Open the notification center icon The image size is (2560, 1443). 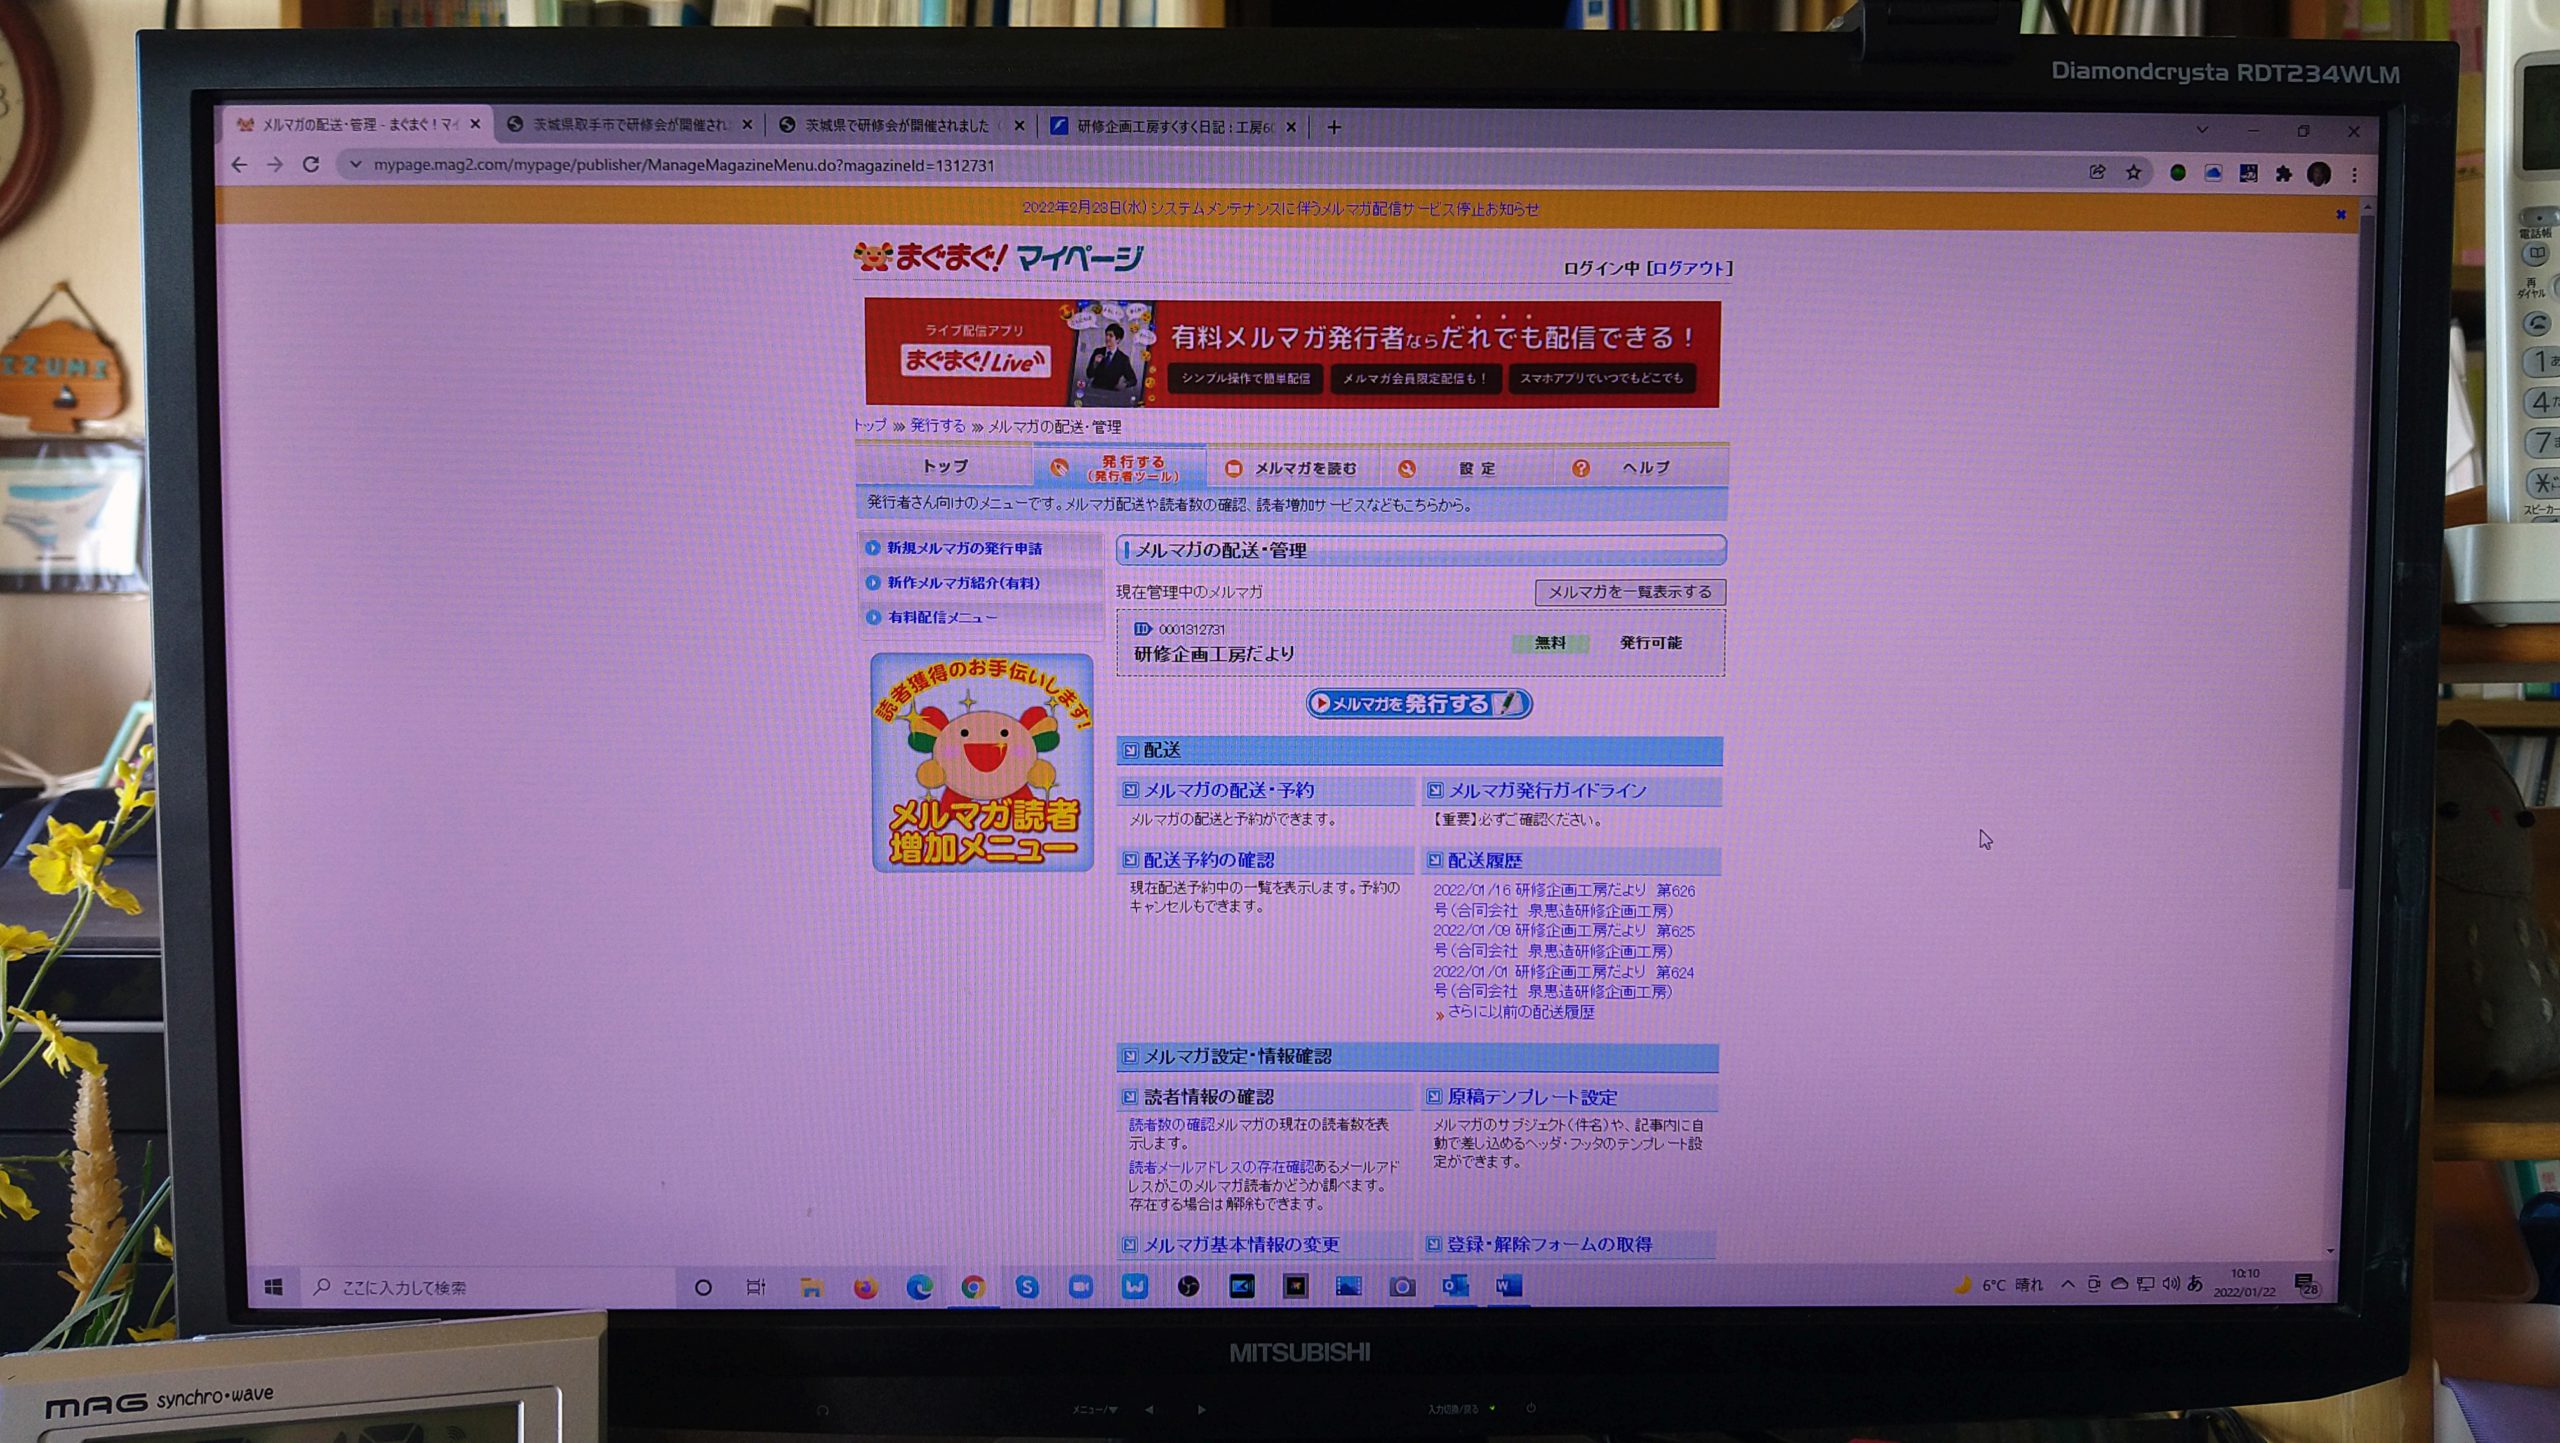[x=2307, y=1285]
